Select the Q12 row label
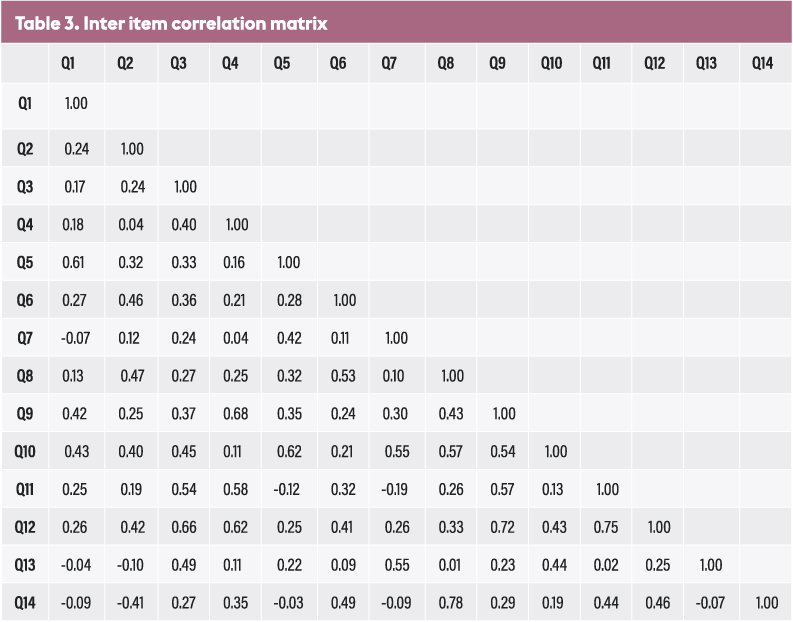The width and height of the screenshot is (793, 622). pos(25,527)
